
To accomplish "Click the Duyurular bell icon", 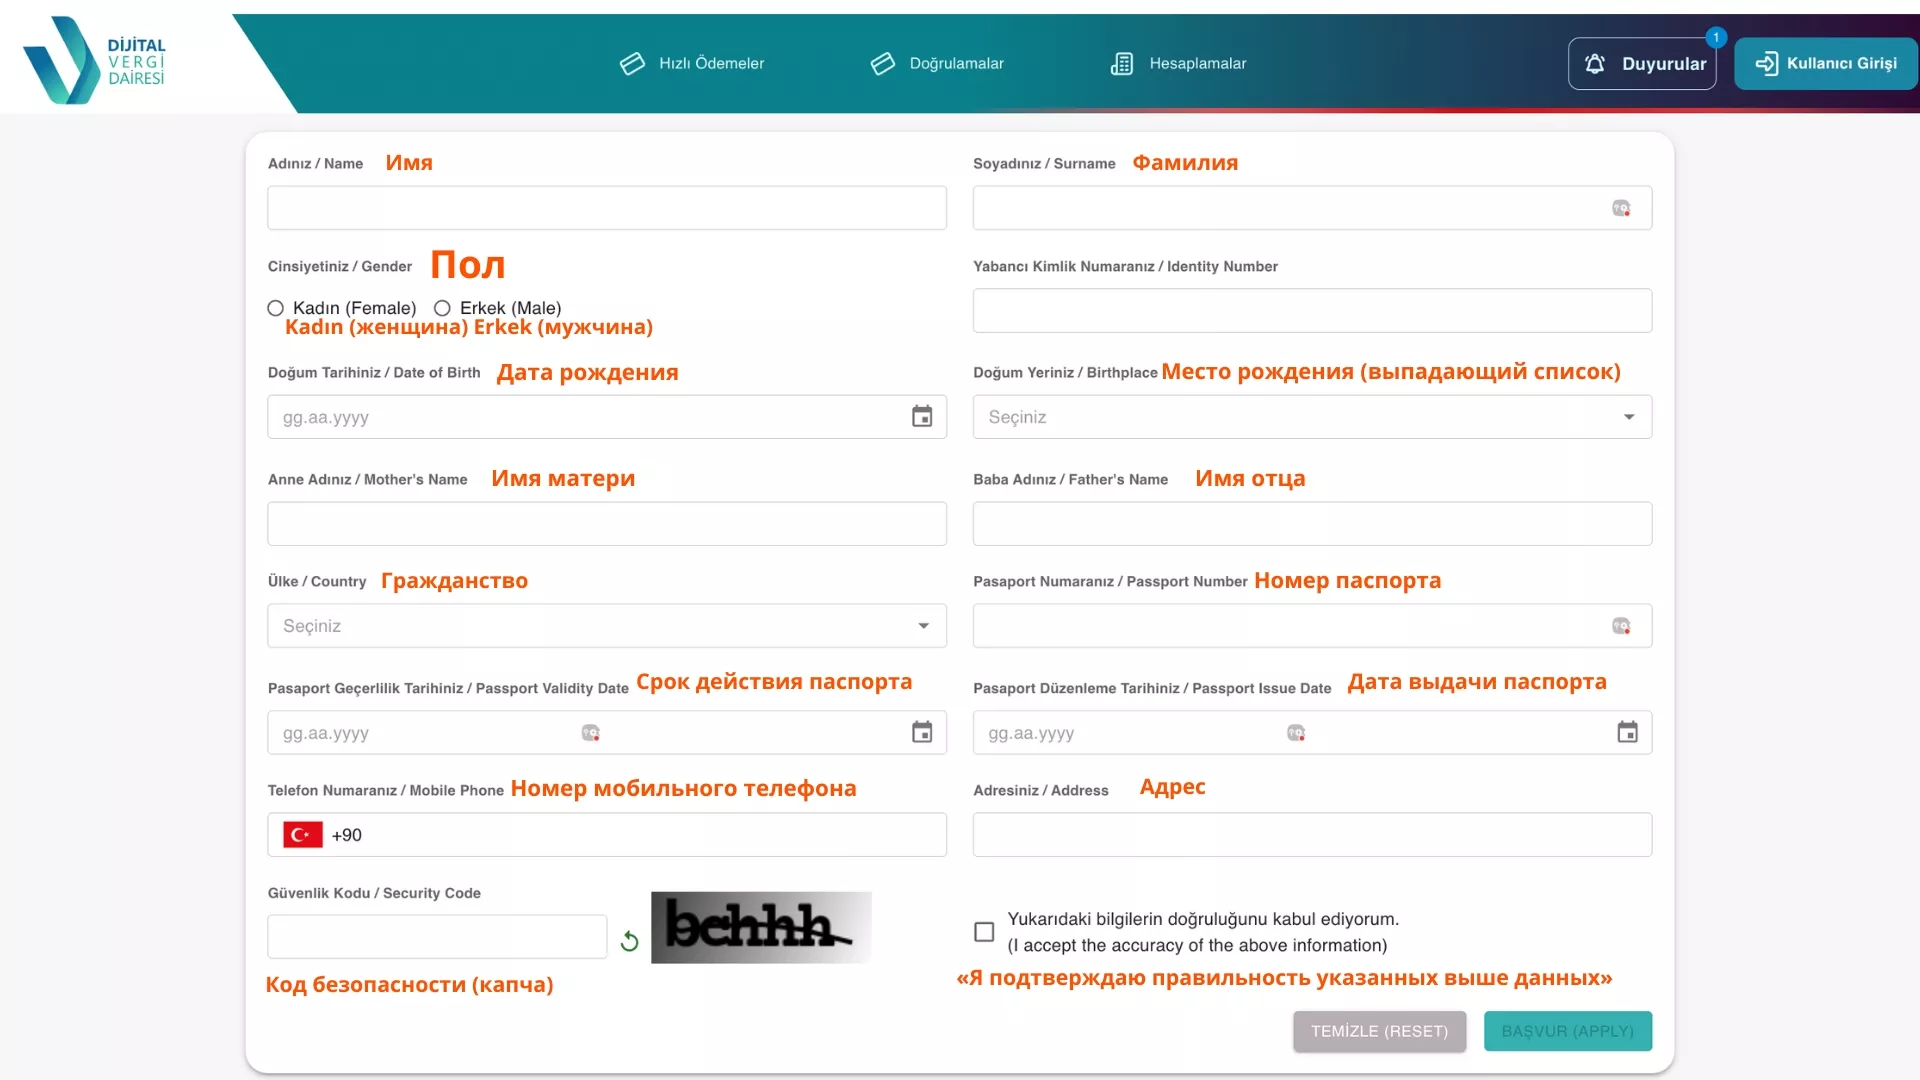I will tap(1595, 64).
